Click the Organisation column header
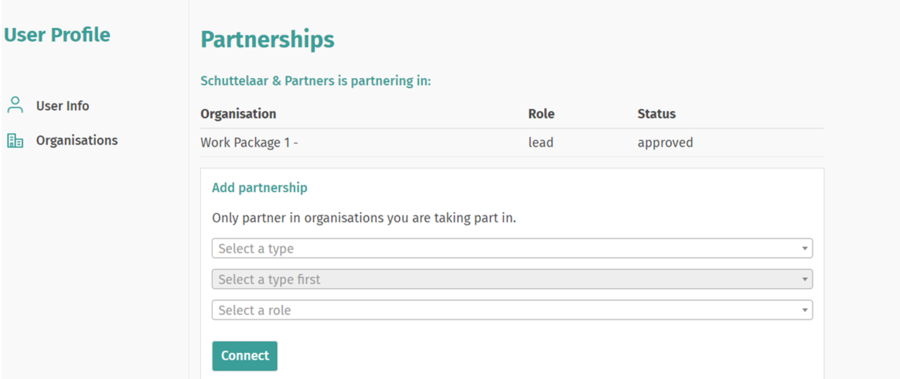This screenshot has width=900, height=379. 238,114
